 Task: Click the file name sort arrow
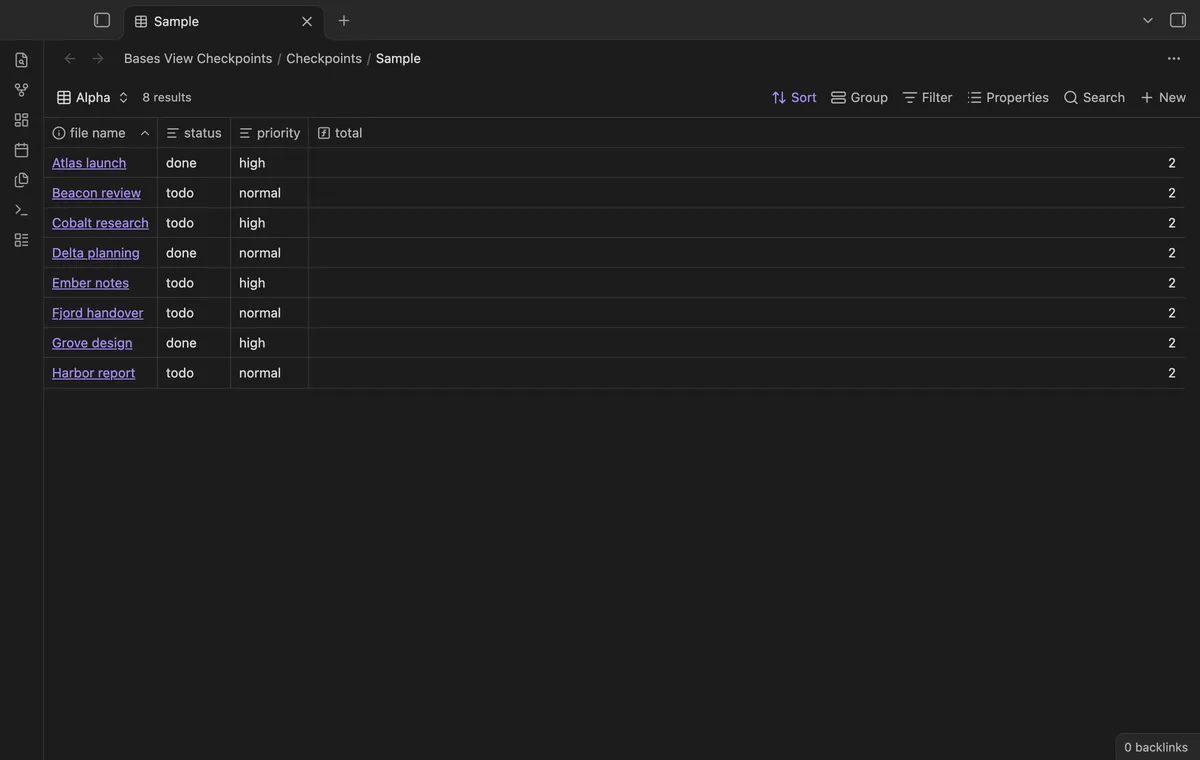point(145,133)
